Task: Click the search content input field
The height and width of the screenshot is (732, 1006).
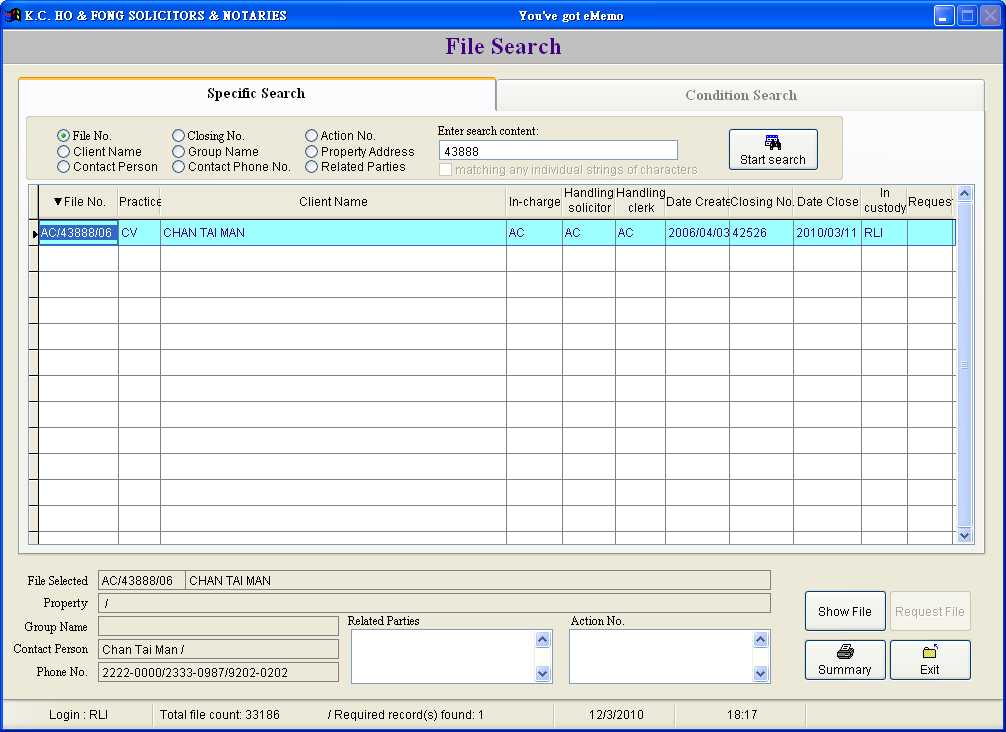Action: tap(558, 151)
